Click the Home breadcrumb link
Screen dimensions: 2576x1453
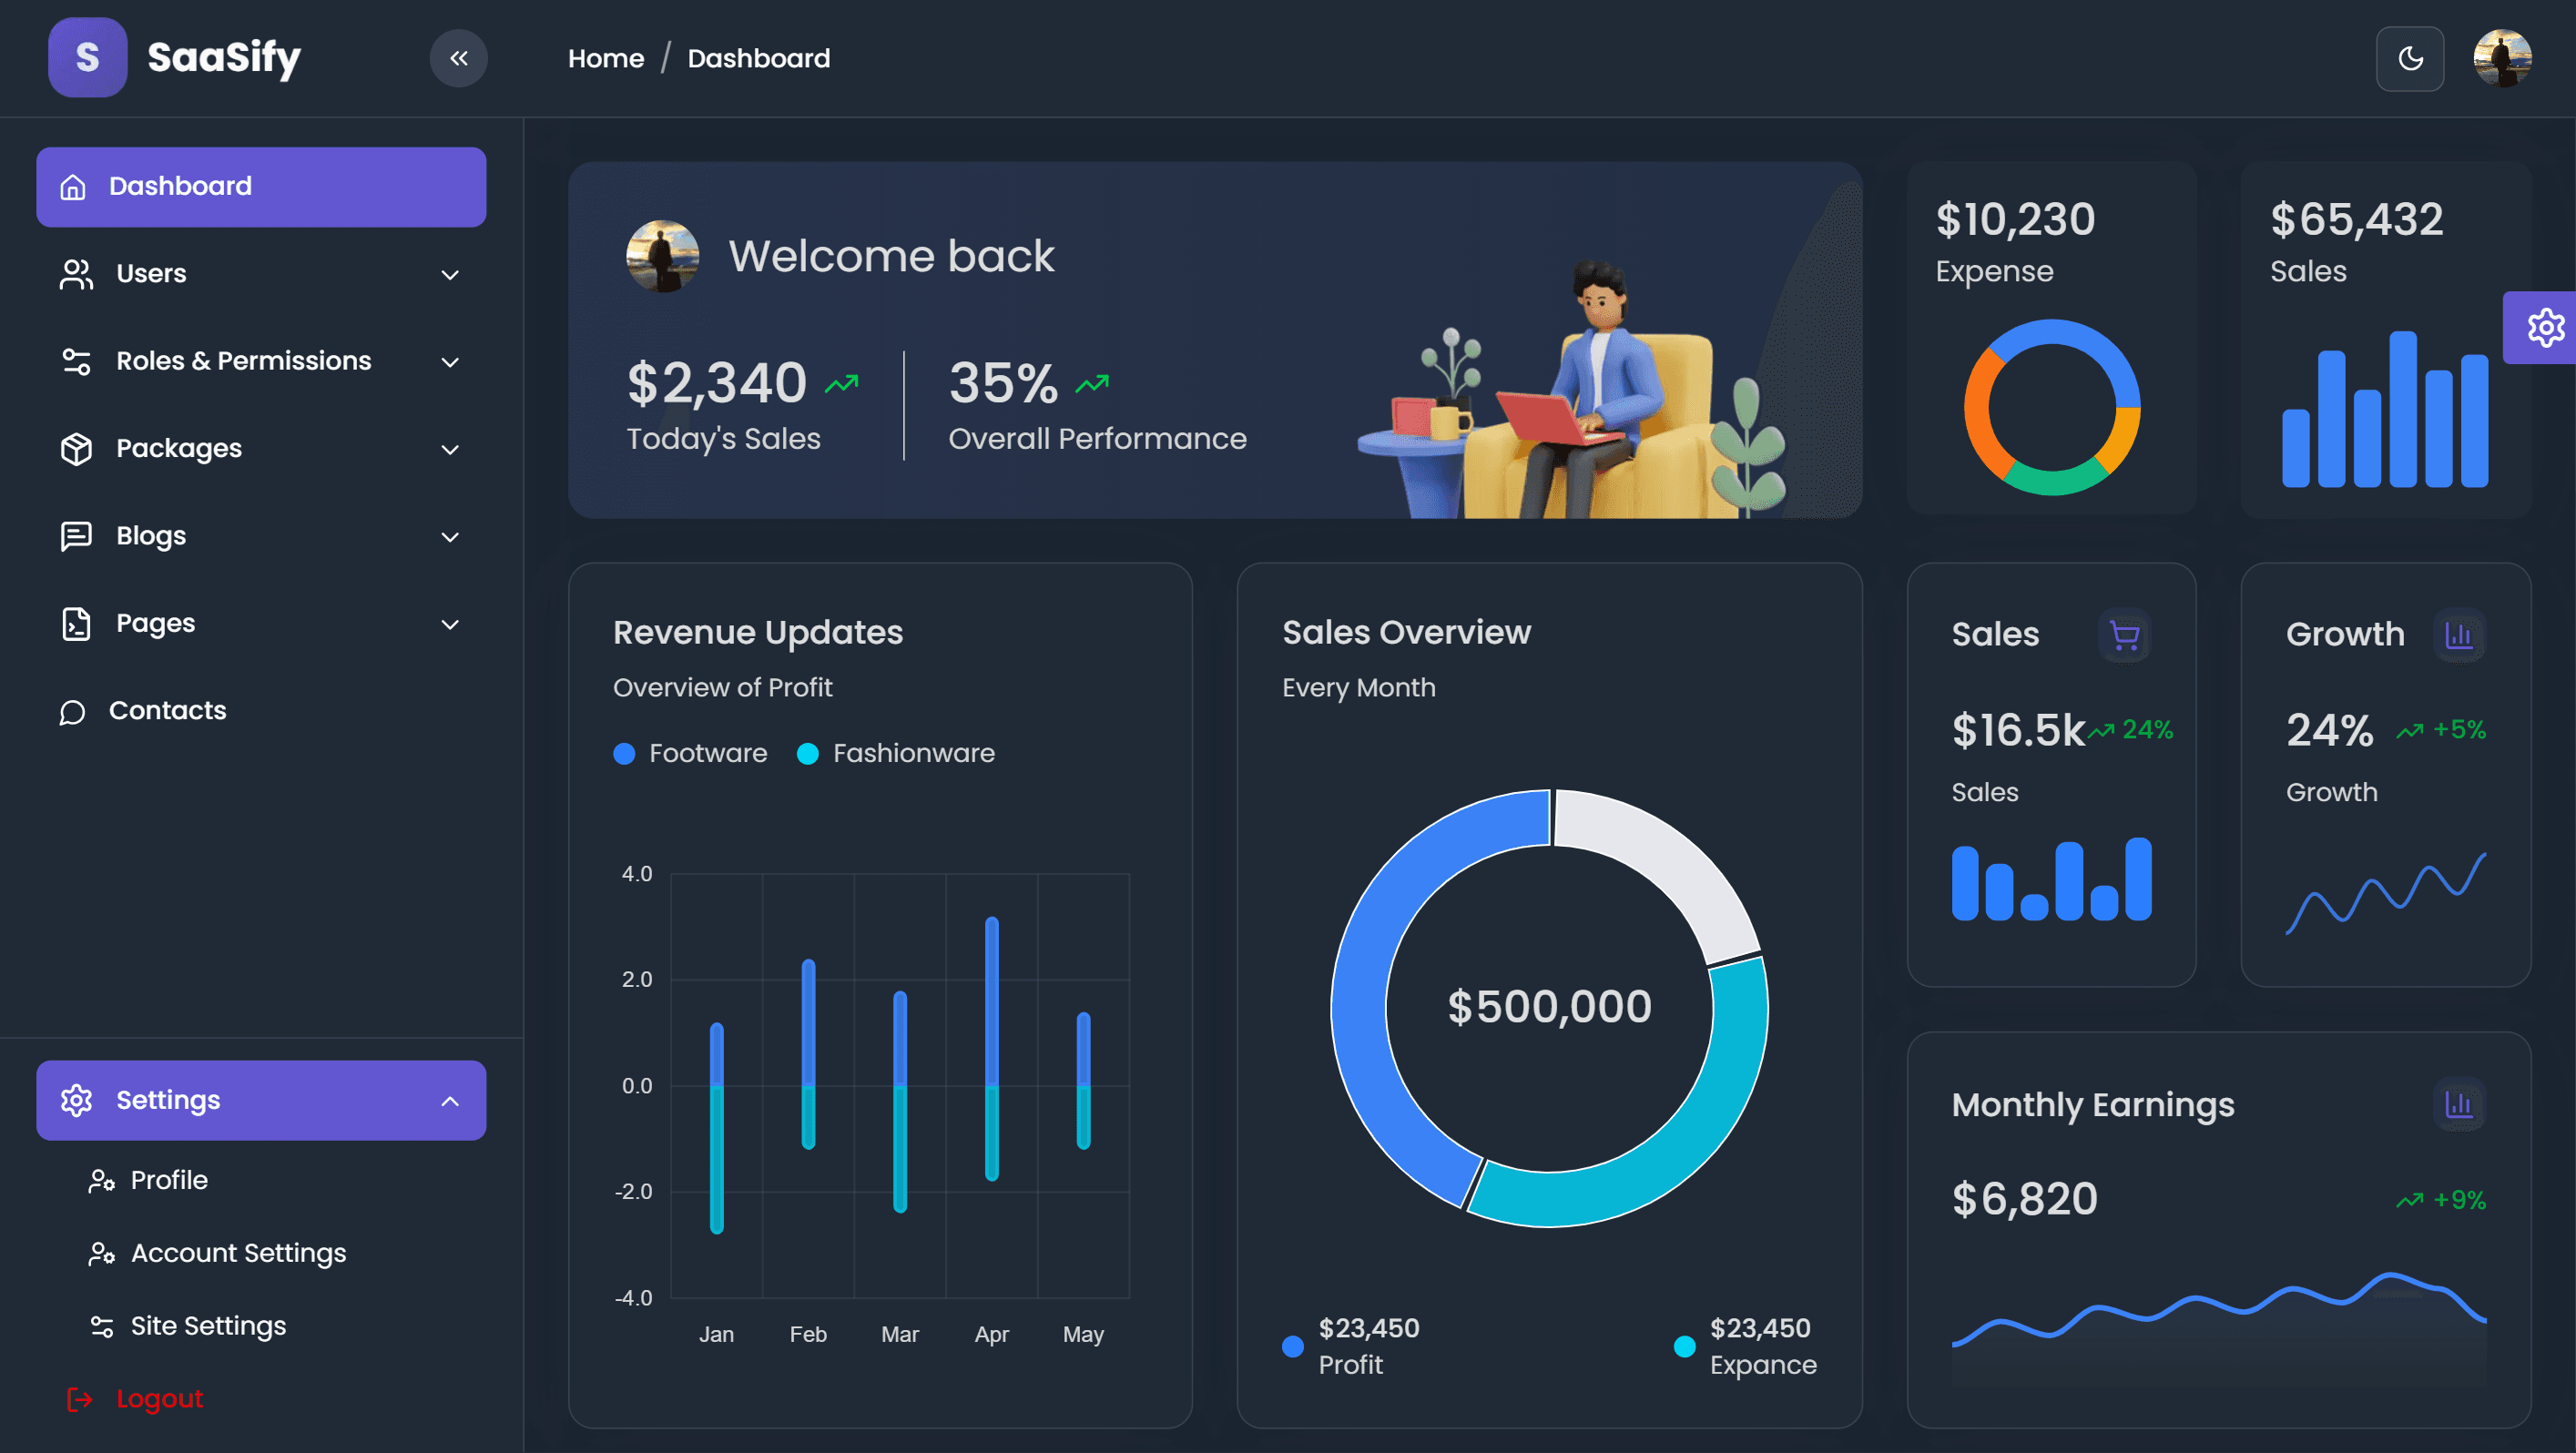pos(605,58)
